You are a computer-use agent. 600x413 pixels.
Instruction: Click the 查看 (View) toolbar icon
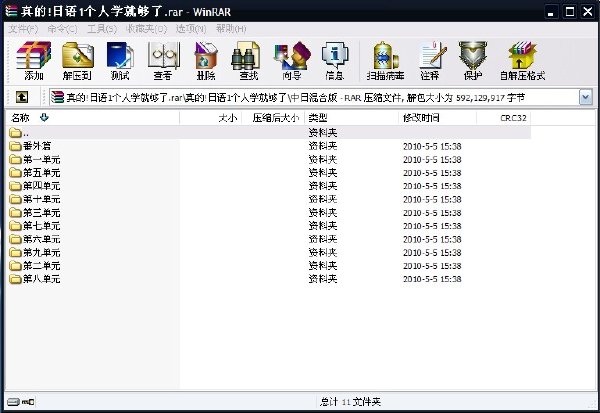click(x=163, y=60)
